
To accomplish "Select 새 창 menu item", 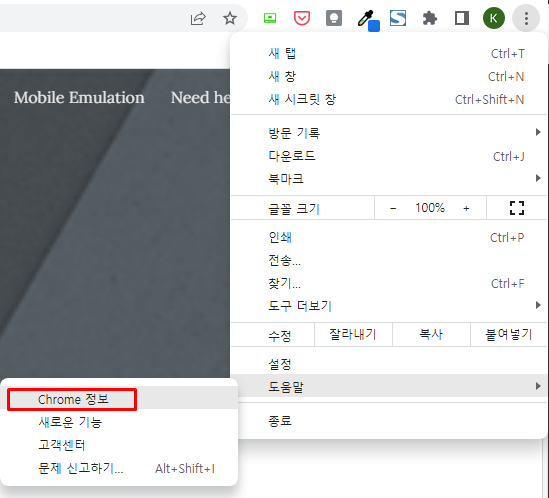I will tap(389, 76).
